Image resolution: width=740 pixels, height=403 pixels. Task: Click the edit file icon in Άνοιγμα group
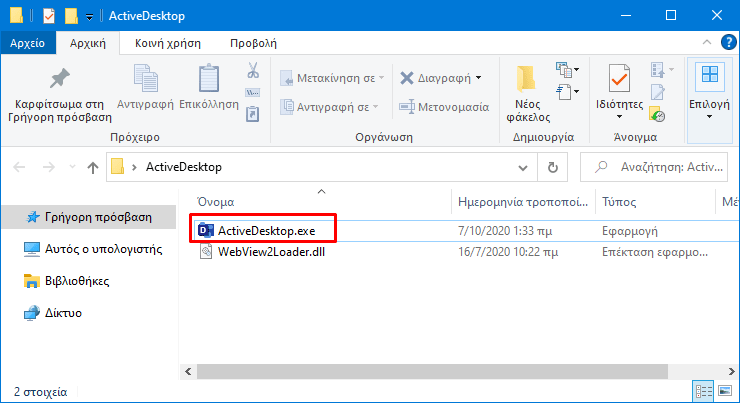click(657, 92)
